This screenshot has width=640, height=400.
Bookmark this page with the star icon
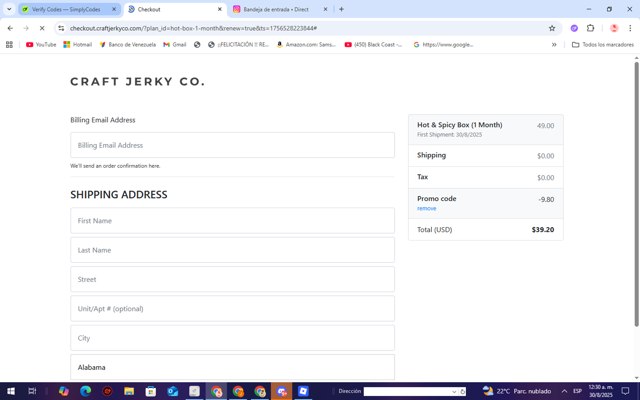point(552,28)
